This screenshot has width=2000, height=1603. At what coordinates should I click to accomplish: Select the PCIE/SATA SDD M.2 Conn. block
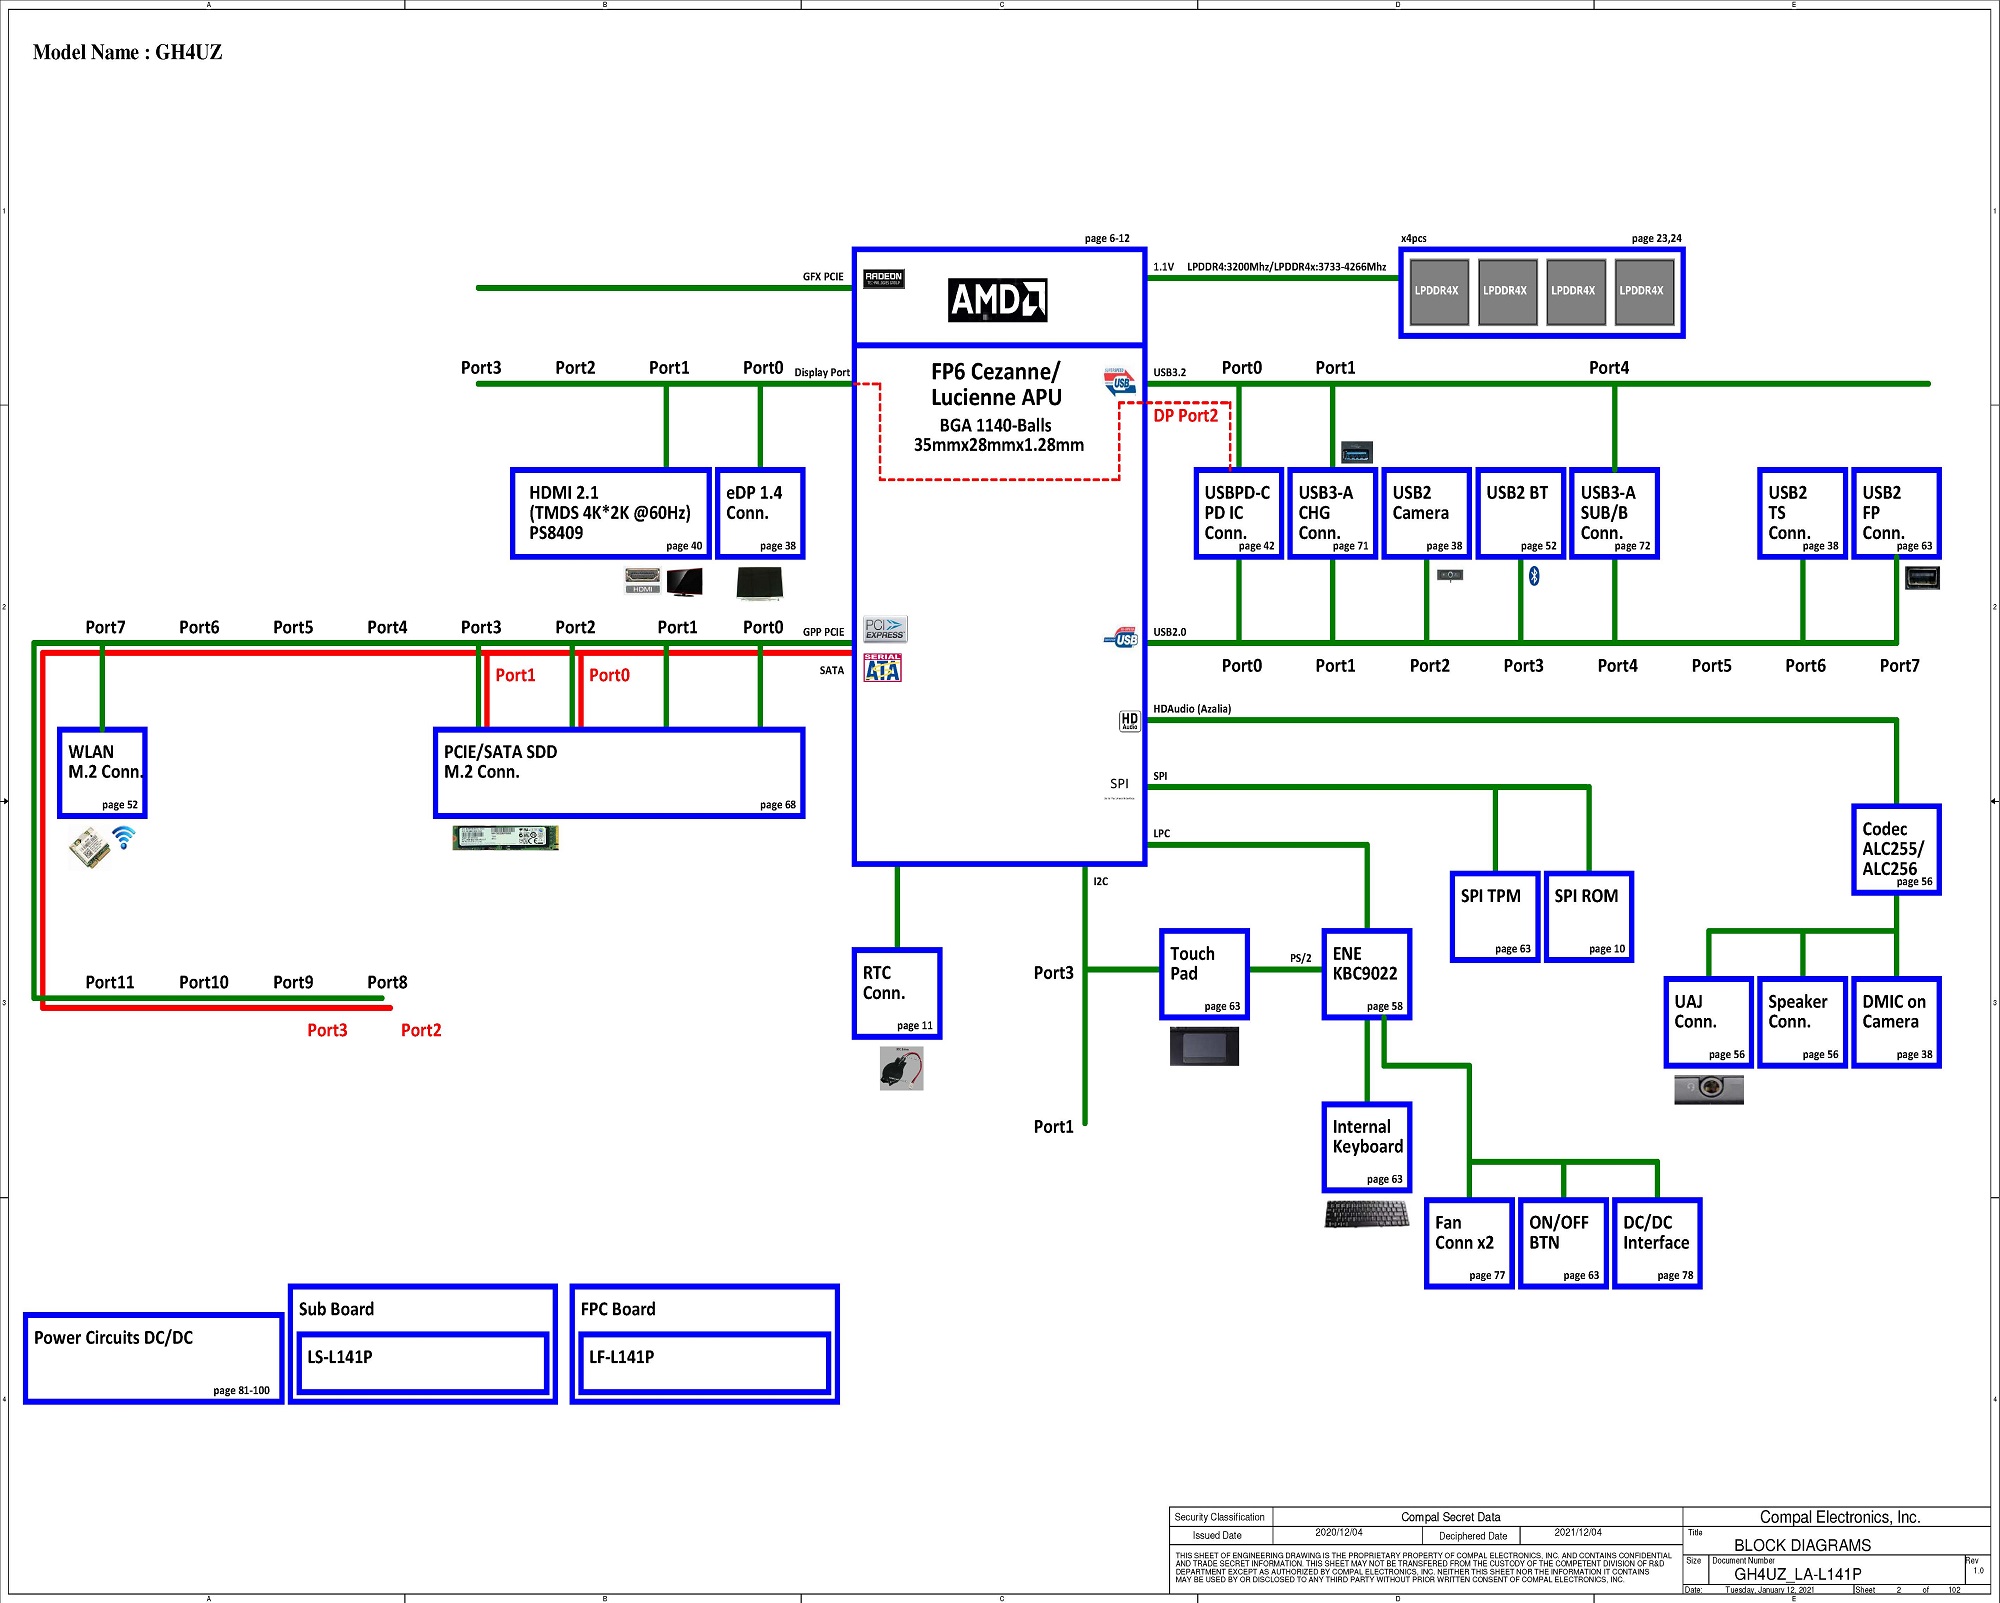[x=619, y=773]
